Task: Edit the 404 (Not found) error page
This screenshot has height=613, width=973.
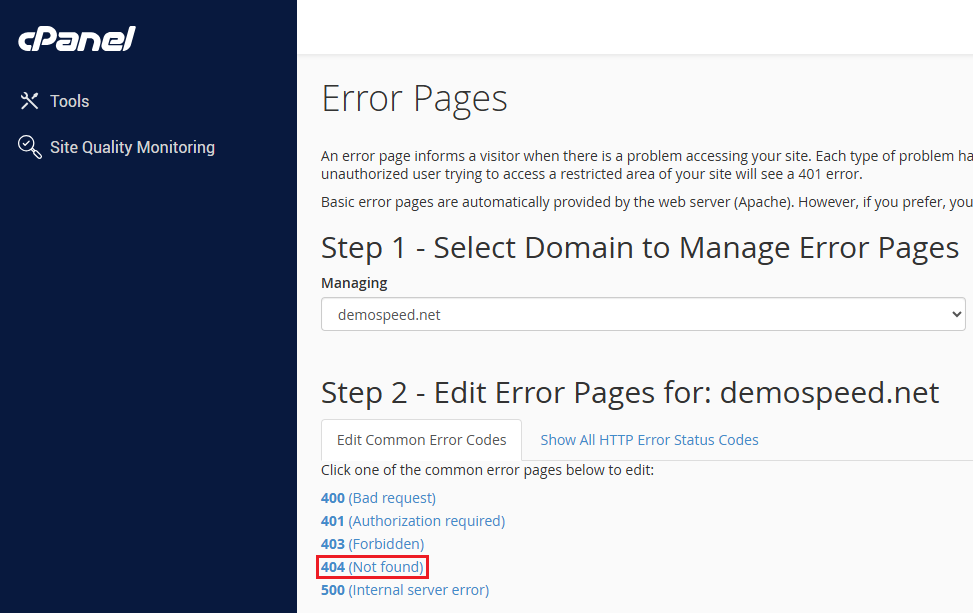Action: coord(372,567)
